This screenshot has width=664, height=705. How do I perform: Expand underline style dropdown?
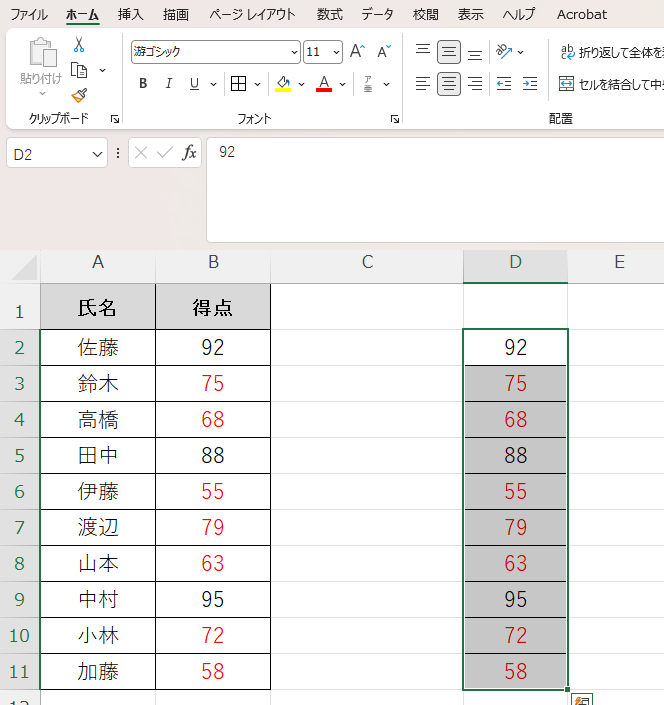coord(213,84)
